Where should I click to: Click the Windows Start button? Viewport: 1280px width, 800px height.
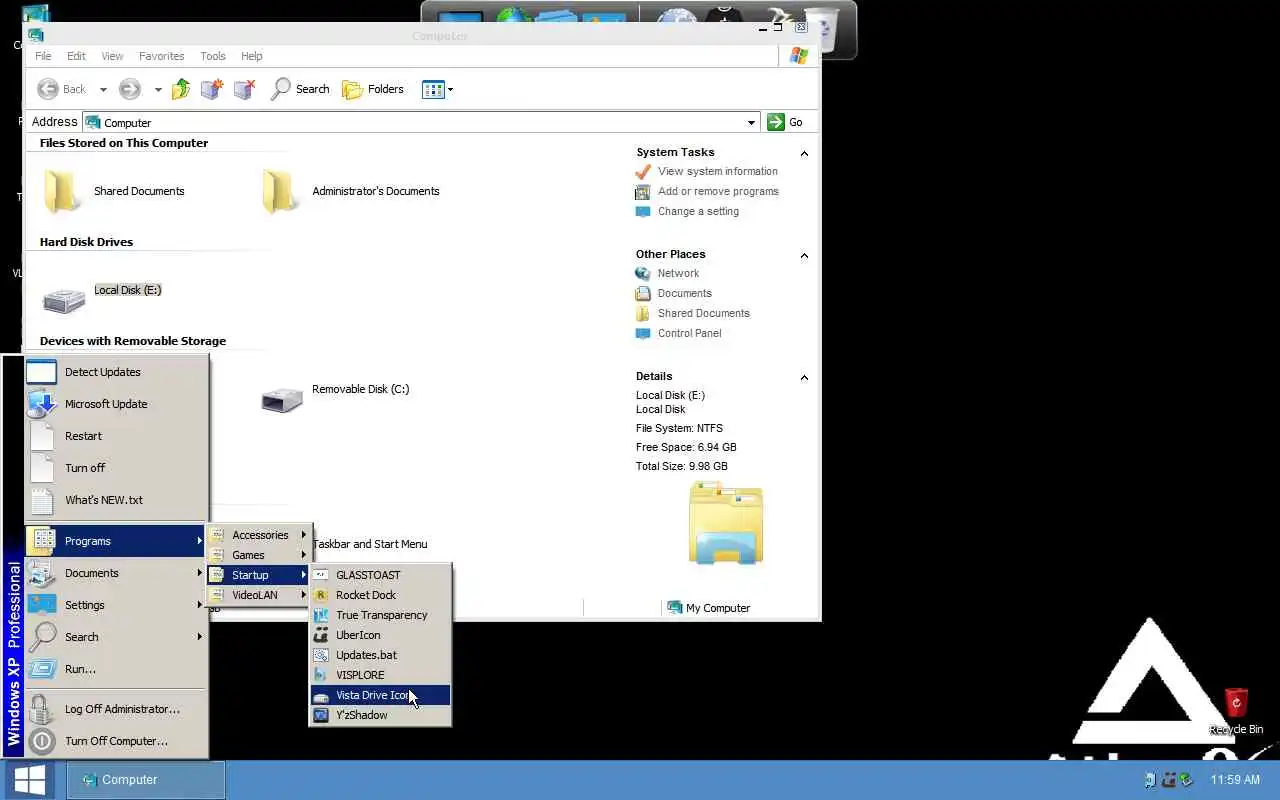point(29,780)
